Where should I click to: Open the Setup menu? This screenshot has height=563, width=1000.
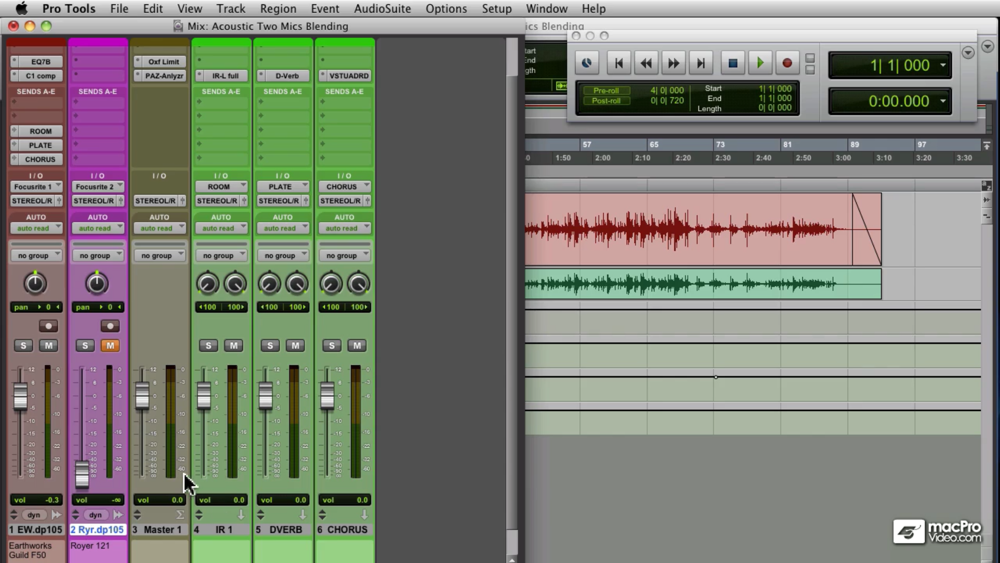(x=496, y=8)
